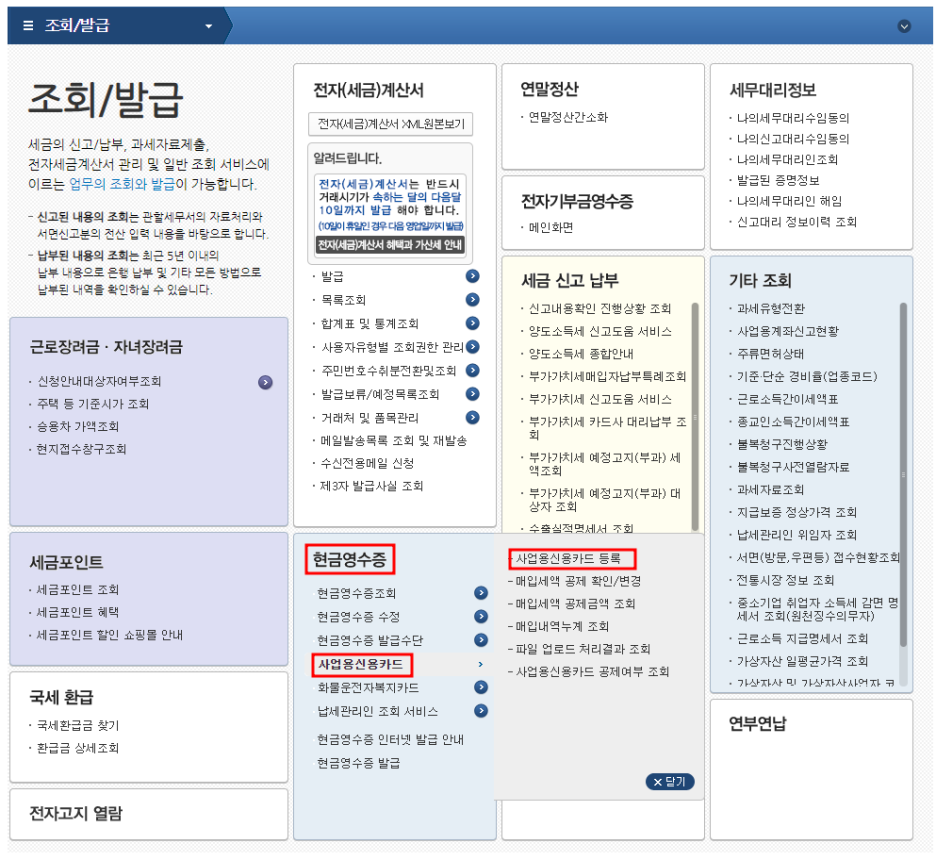Click arrow icon next to 현금영수증 수정
The height and width of the screenshot is (860, 936).
[x=481, y=616]
